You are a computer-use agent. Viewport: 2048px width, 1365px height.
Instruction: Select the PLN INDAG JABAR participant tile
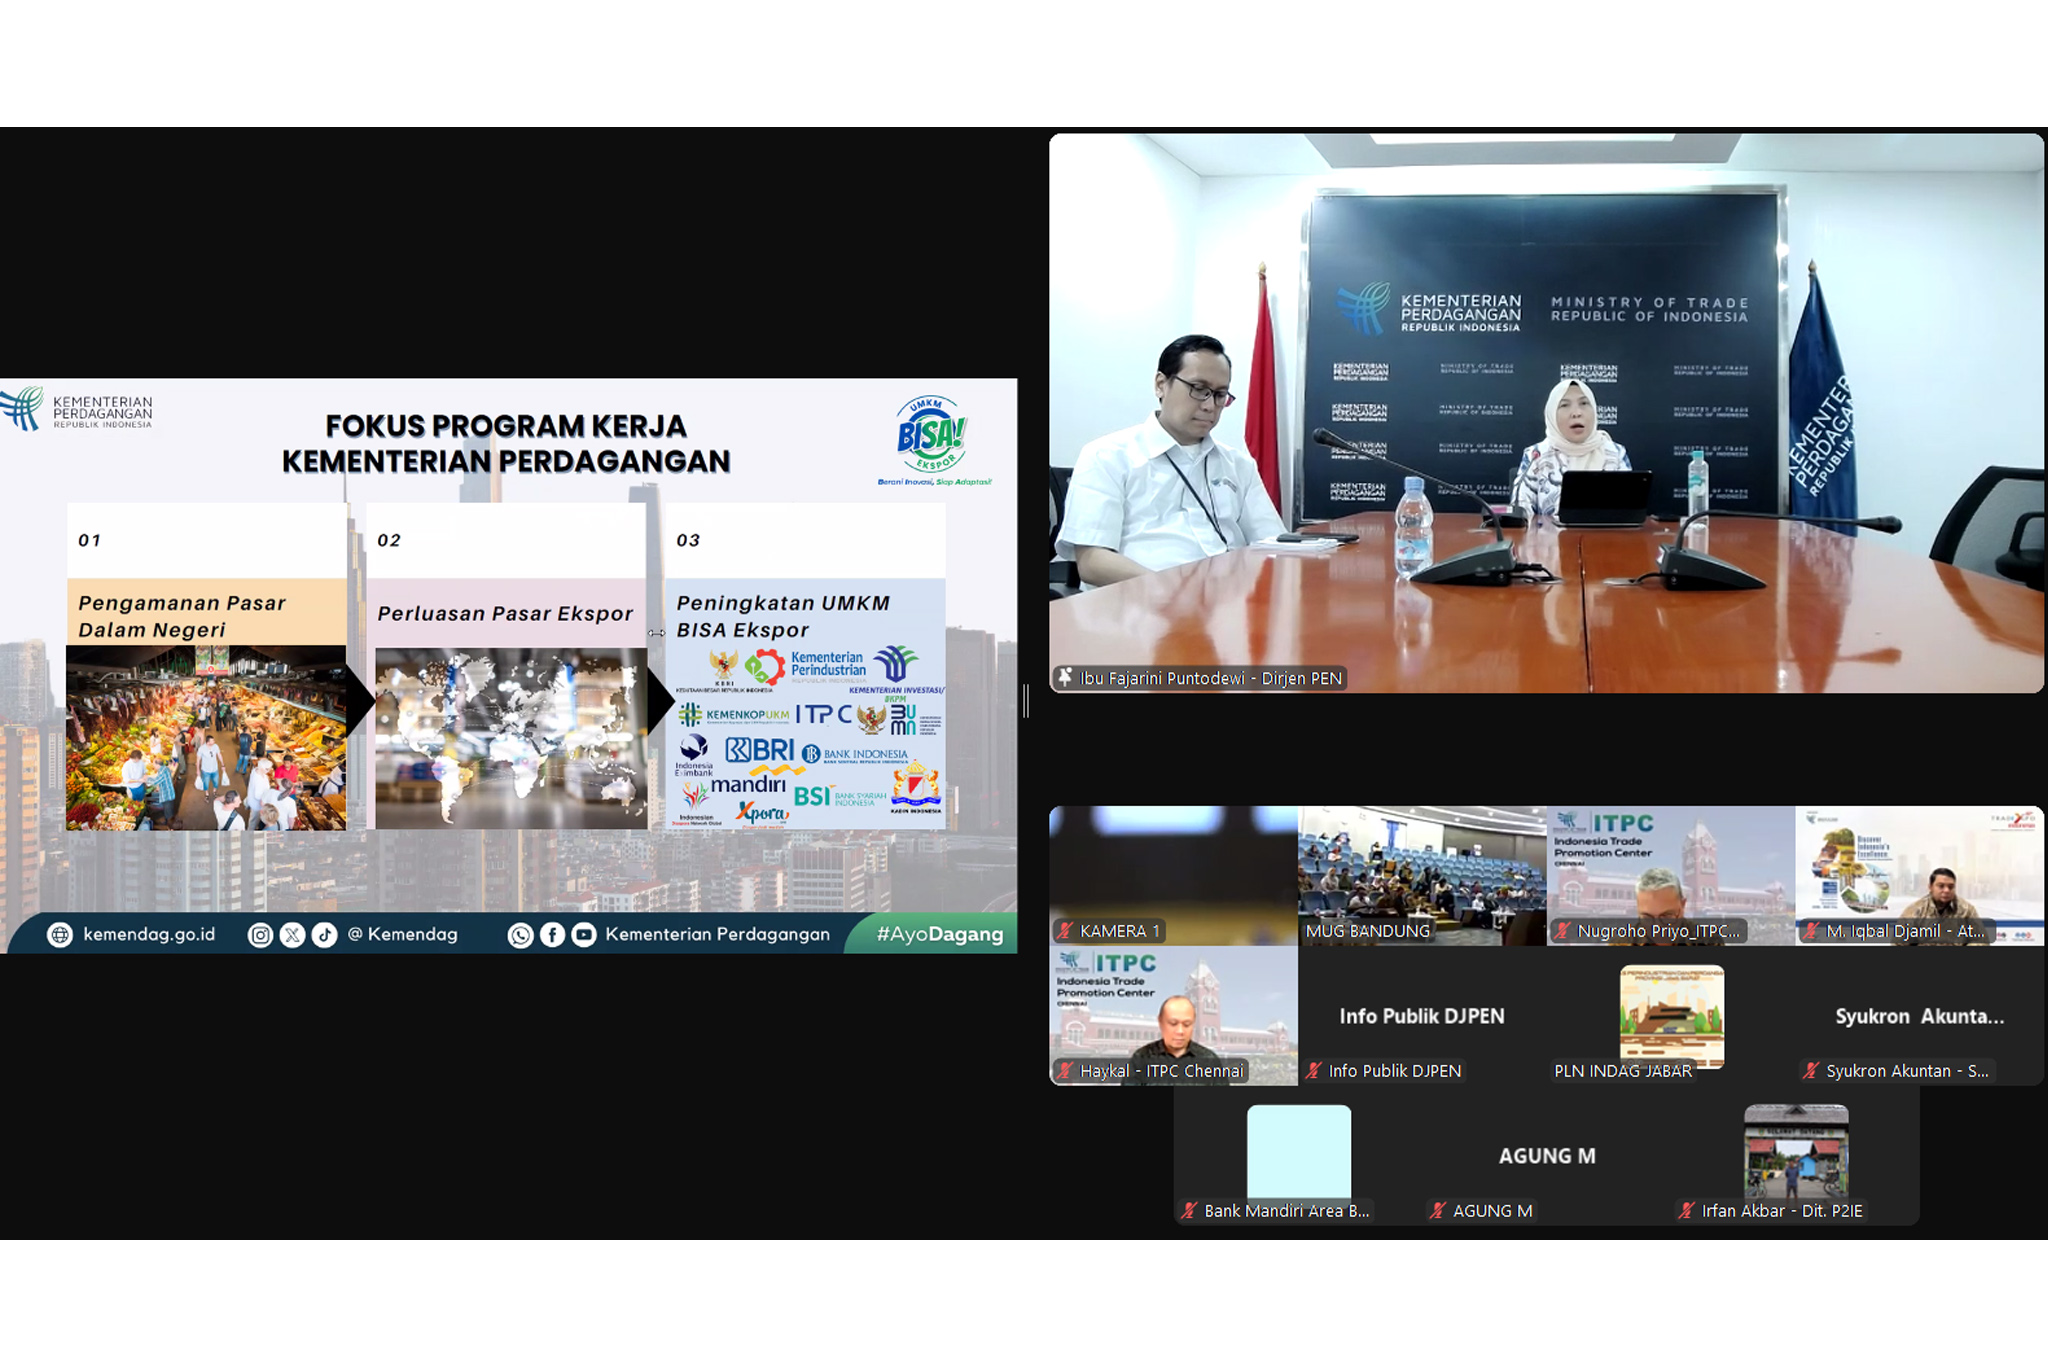pyautogui.click(x=1671, y=1015)
